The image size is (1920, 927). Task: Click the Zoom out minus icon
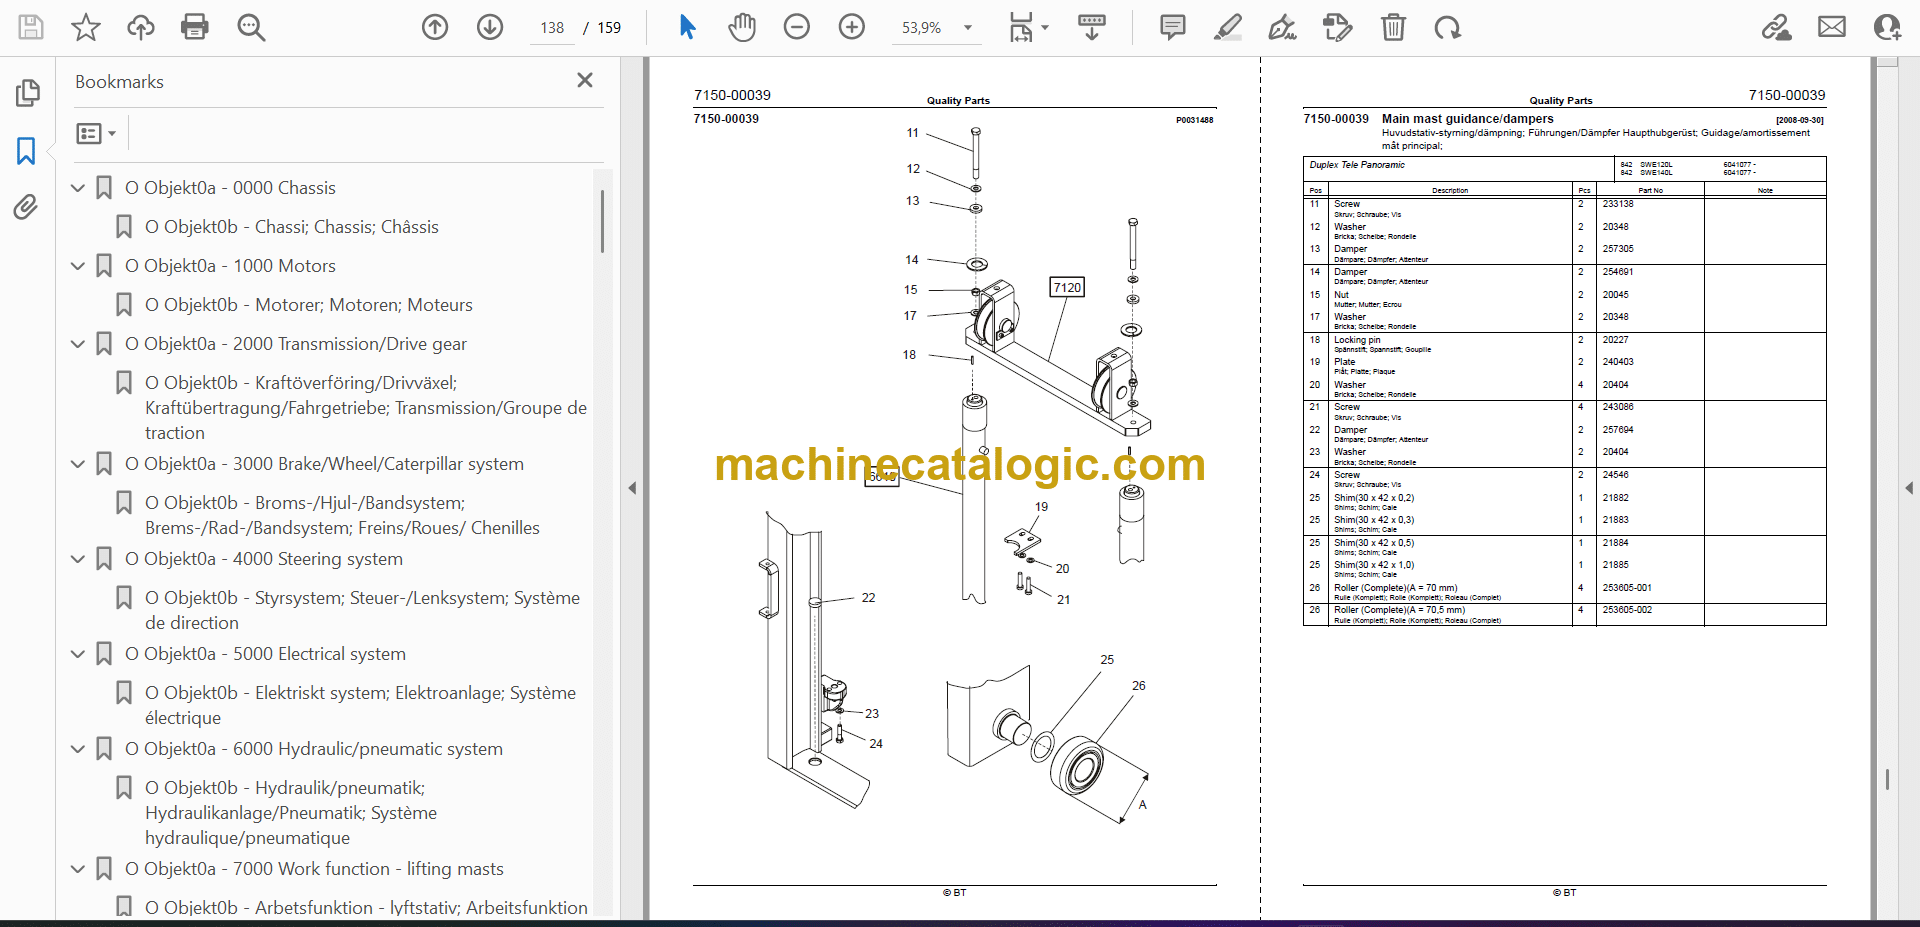797,27
